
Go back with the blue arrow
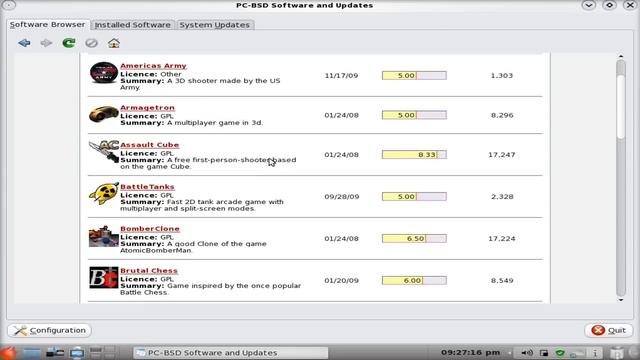point(24,43)
